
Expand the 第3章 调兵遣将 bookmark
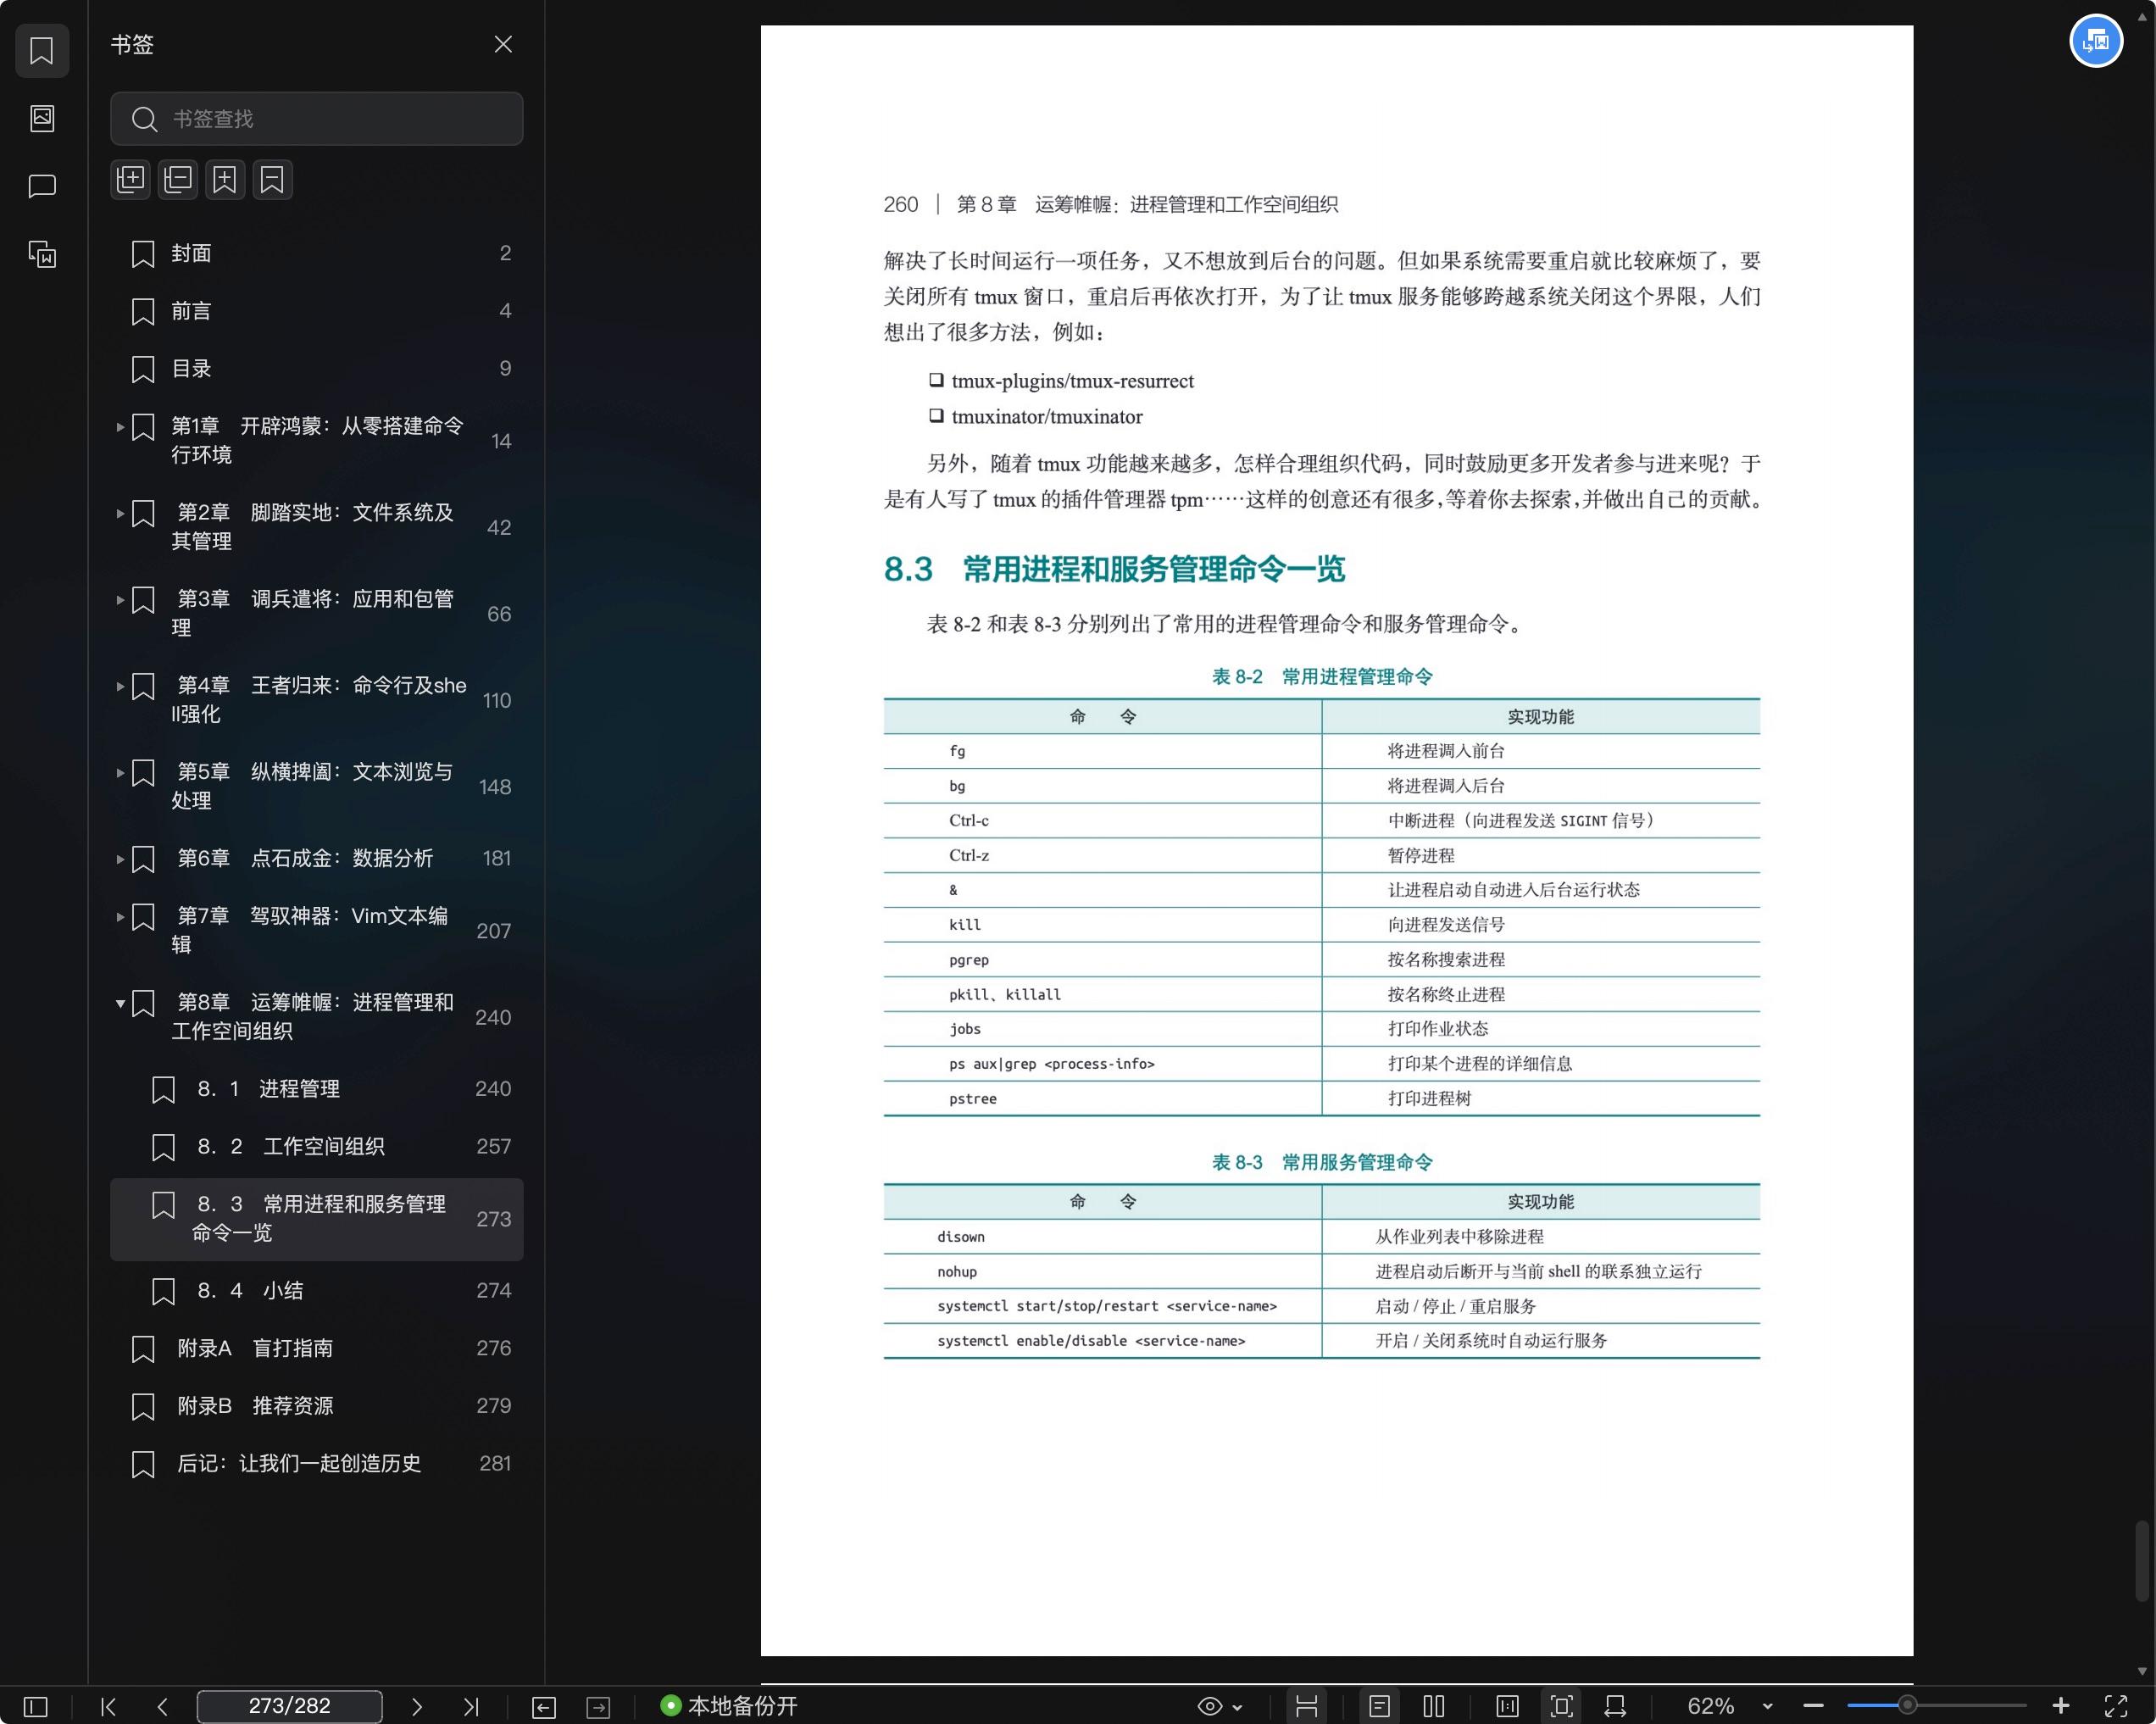(x=120, y=600)
